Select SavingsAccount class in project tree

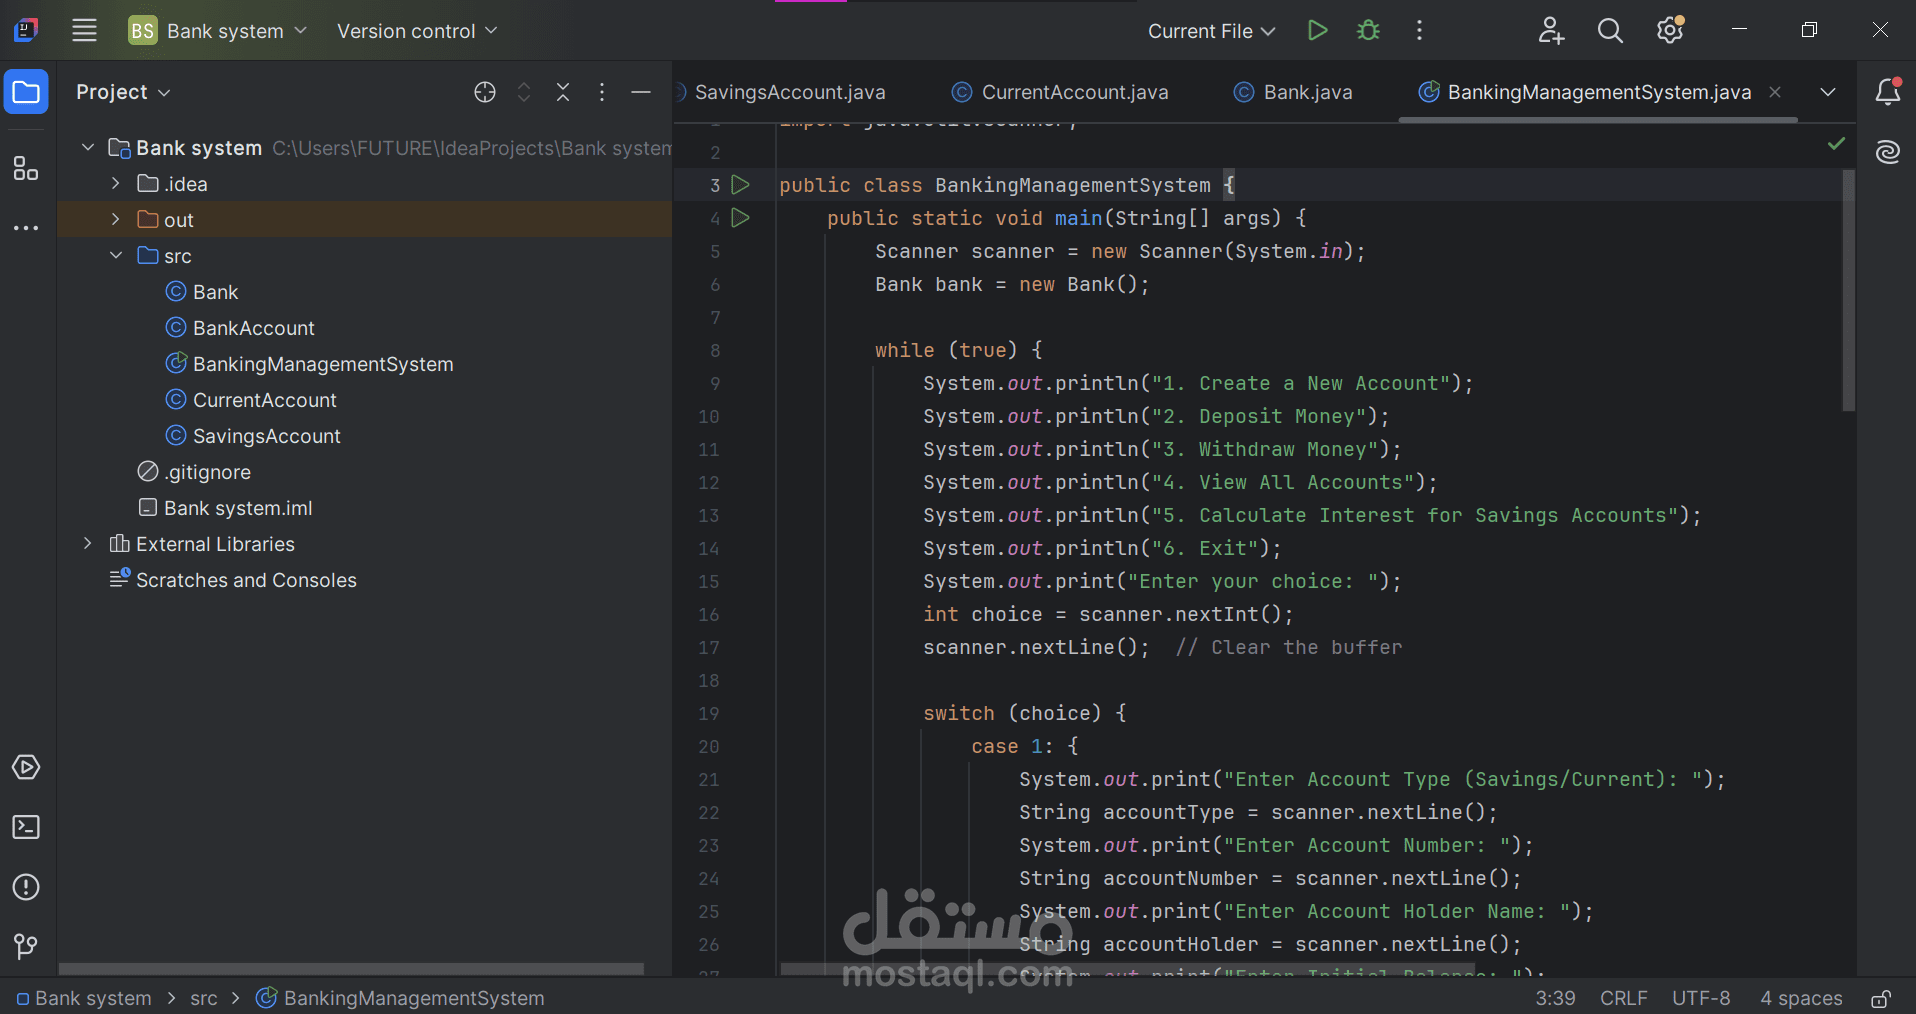coord(253,436)
